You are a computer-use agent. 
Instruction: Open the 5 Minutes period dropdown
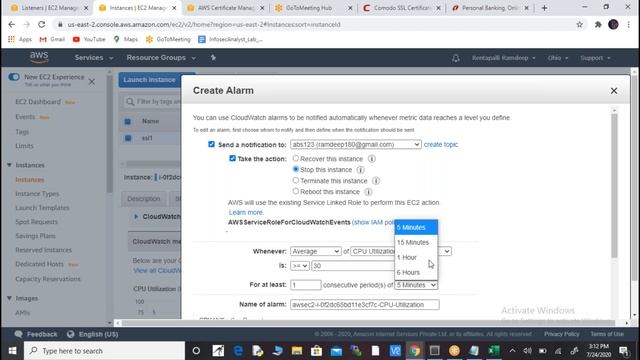(x=416, y=285)
